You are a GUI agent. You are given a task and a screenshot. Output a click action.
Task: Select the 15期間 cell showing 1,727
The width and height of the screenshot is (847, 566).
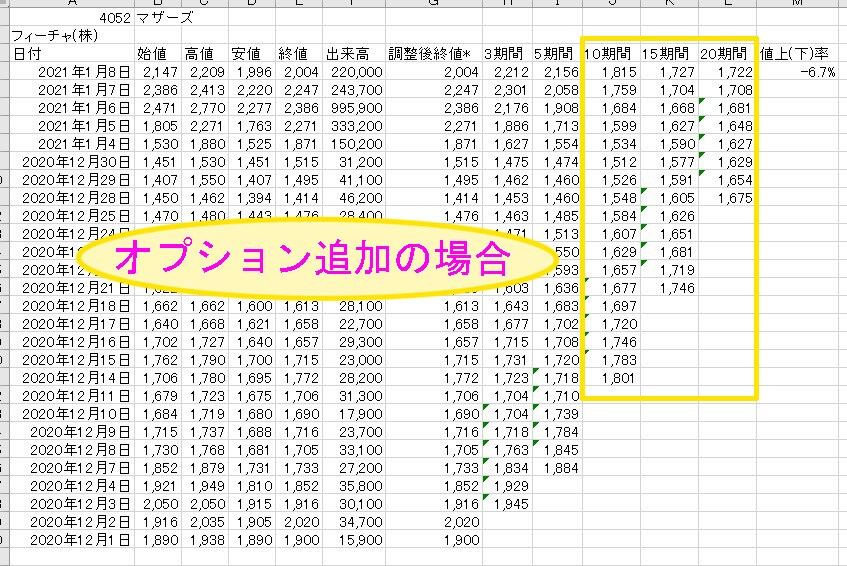coord(669,72)
